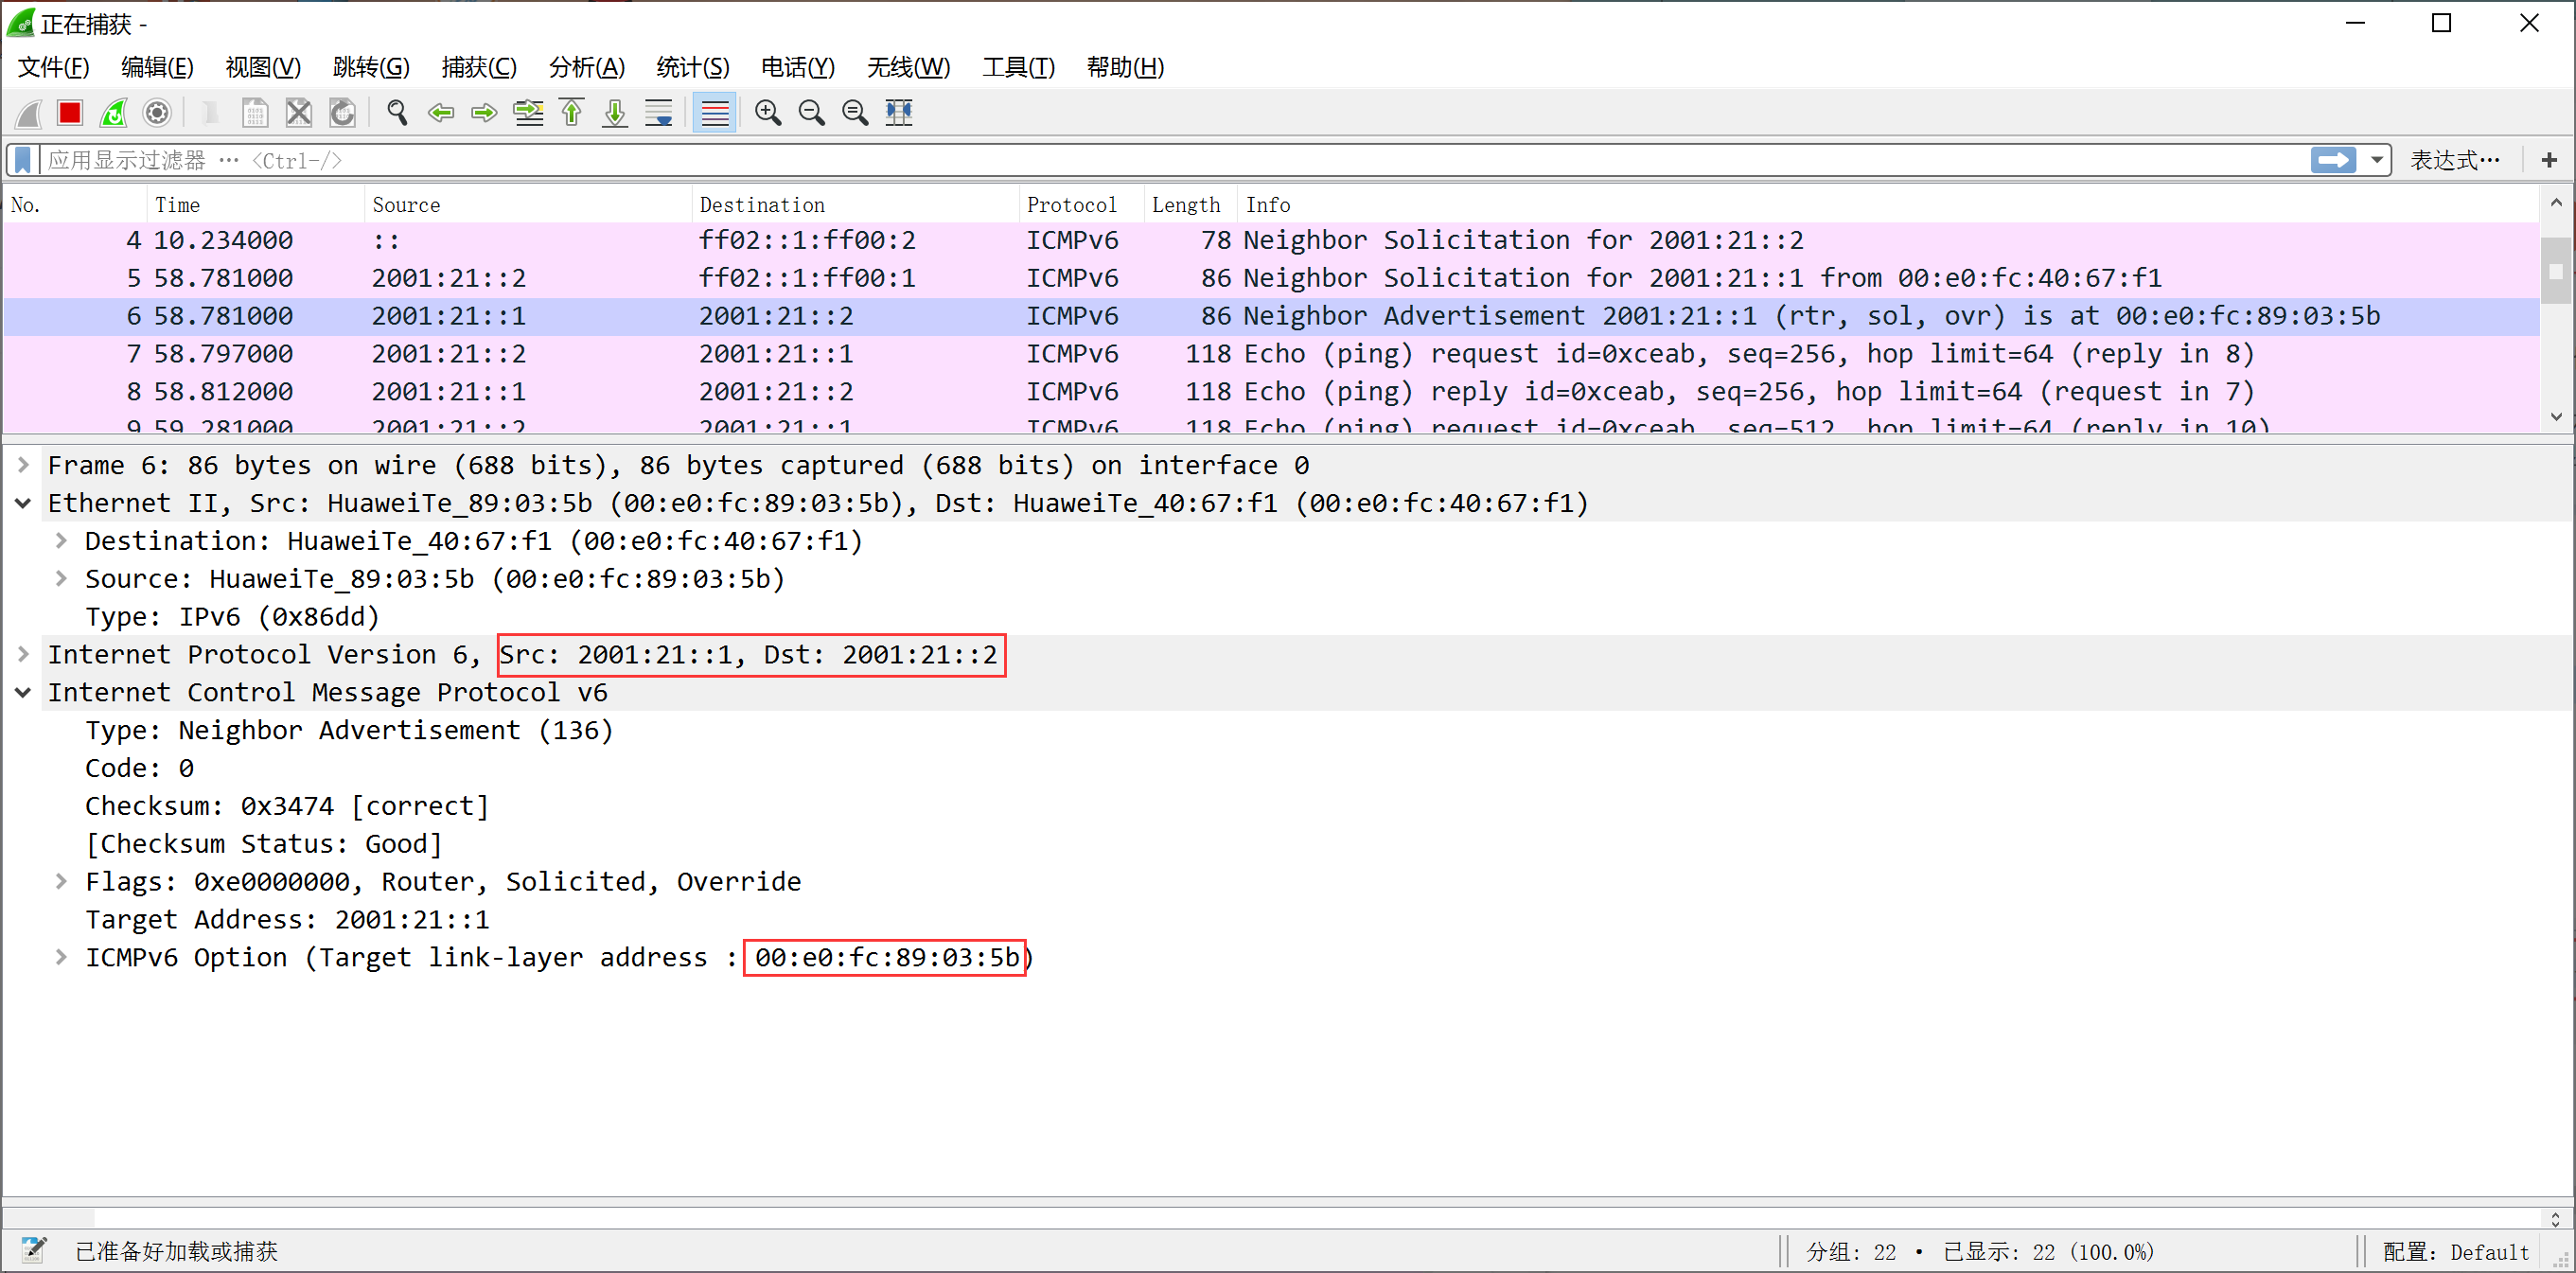Toggle packet list colorization
The height and width of the screenshot is (1273, 2576).
[714, 113]
